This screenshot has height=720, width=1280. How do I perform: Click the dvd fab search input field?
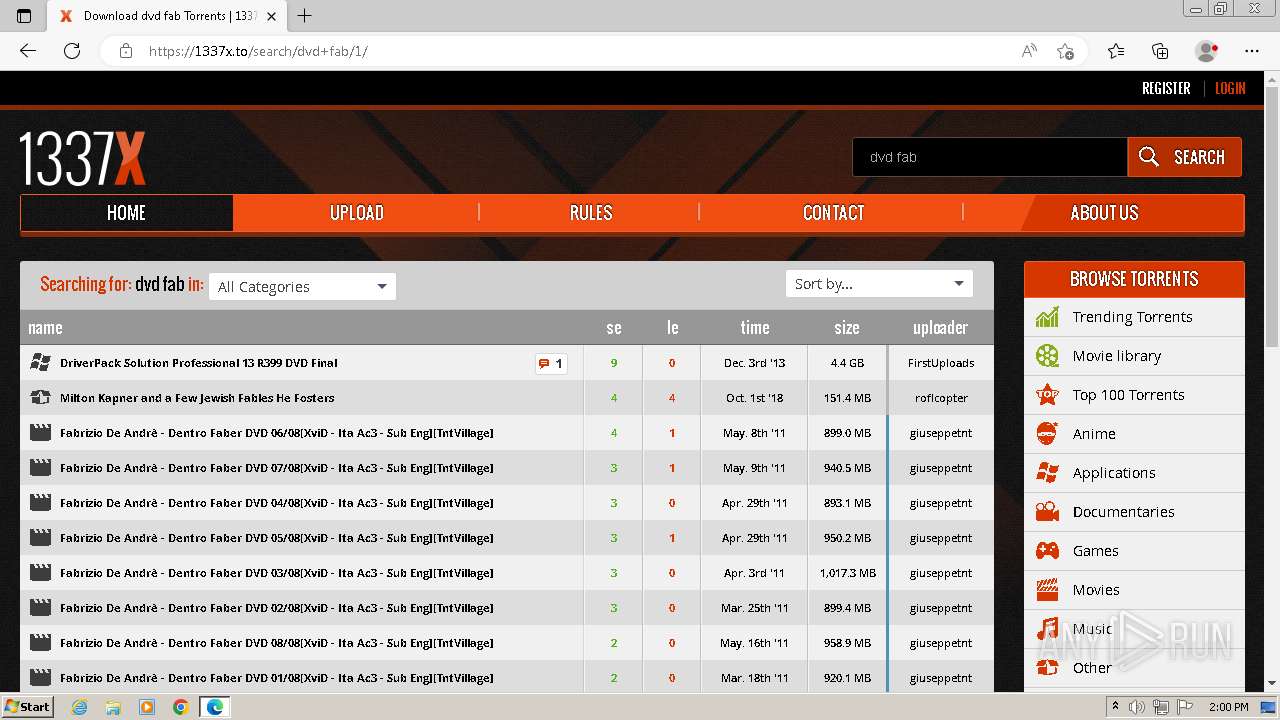(990, 157)
